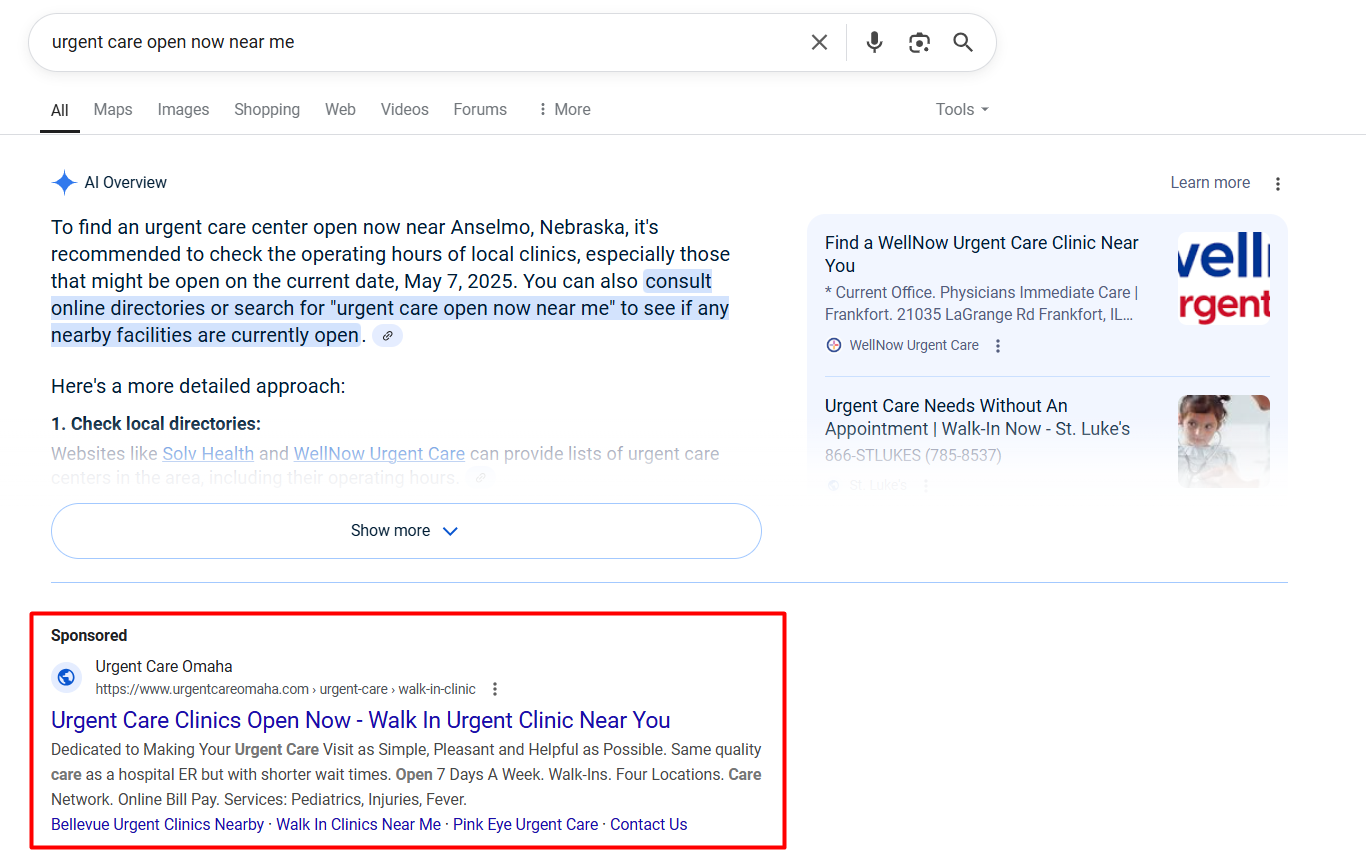The width and height of the screenshot is (1366, 856).
Task: Click 'WellNow Urgent Care' source name text
Action: click(914, 346)
